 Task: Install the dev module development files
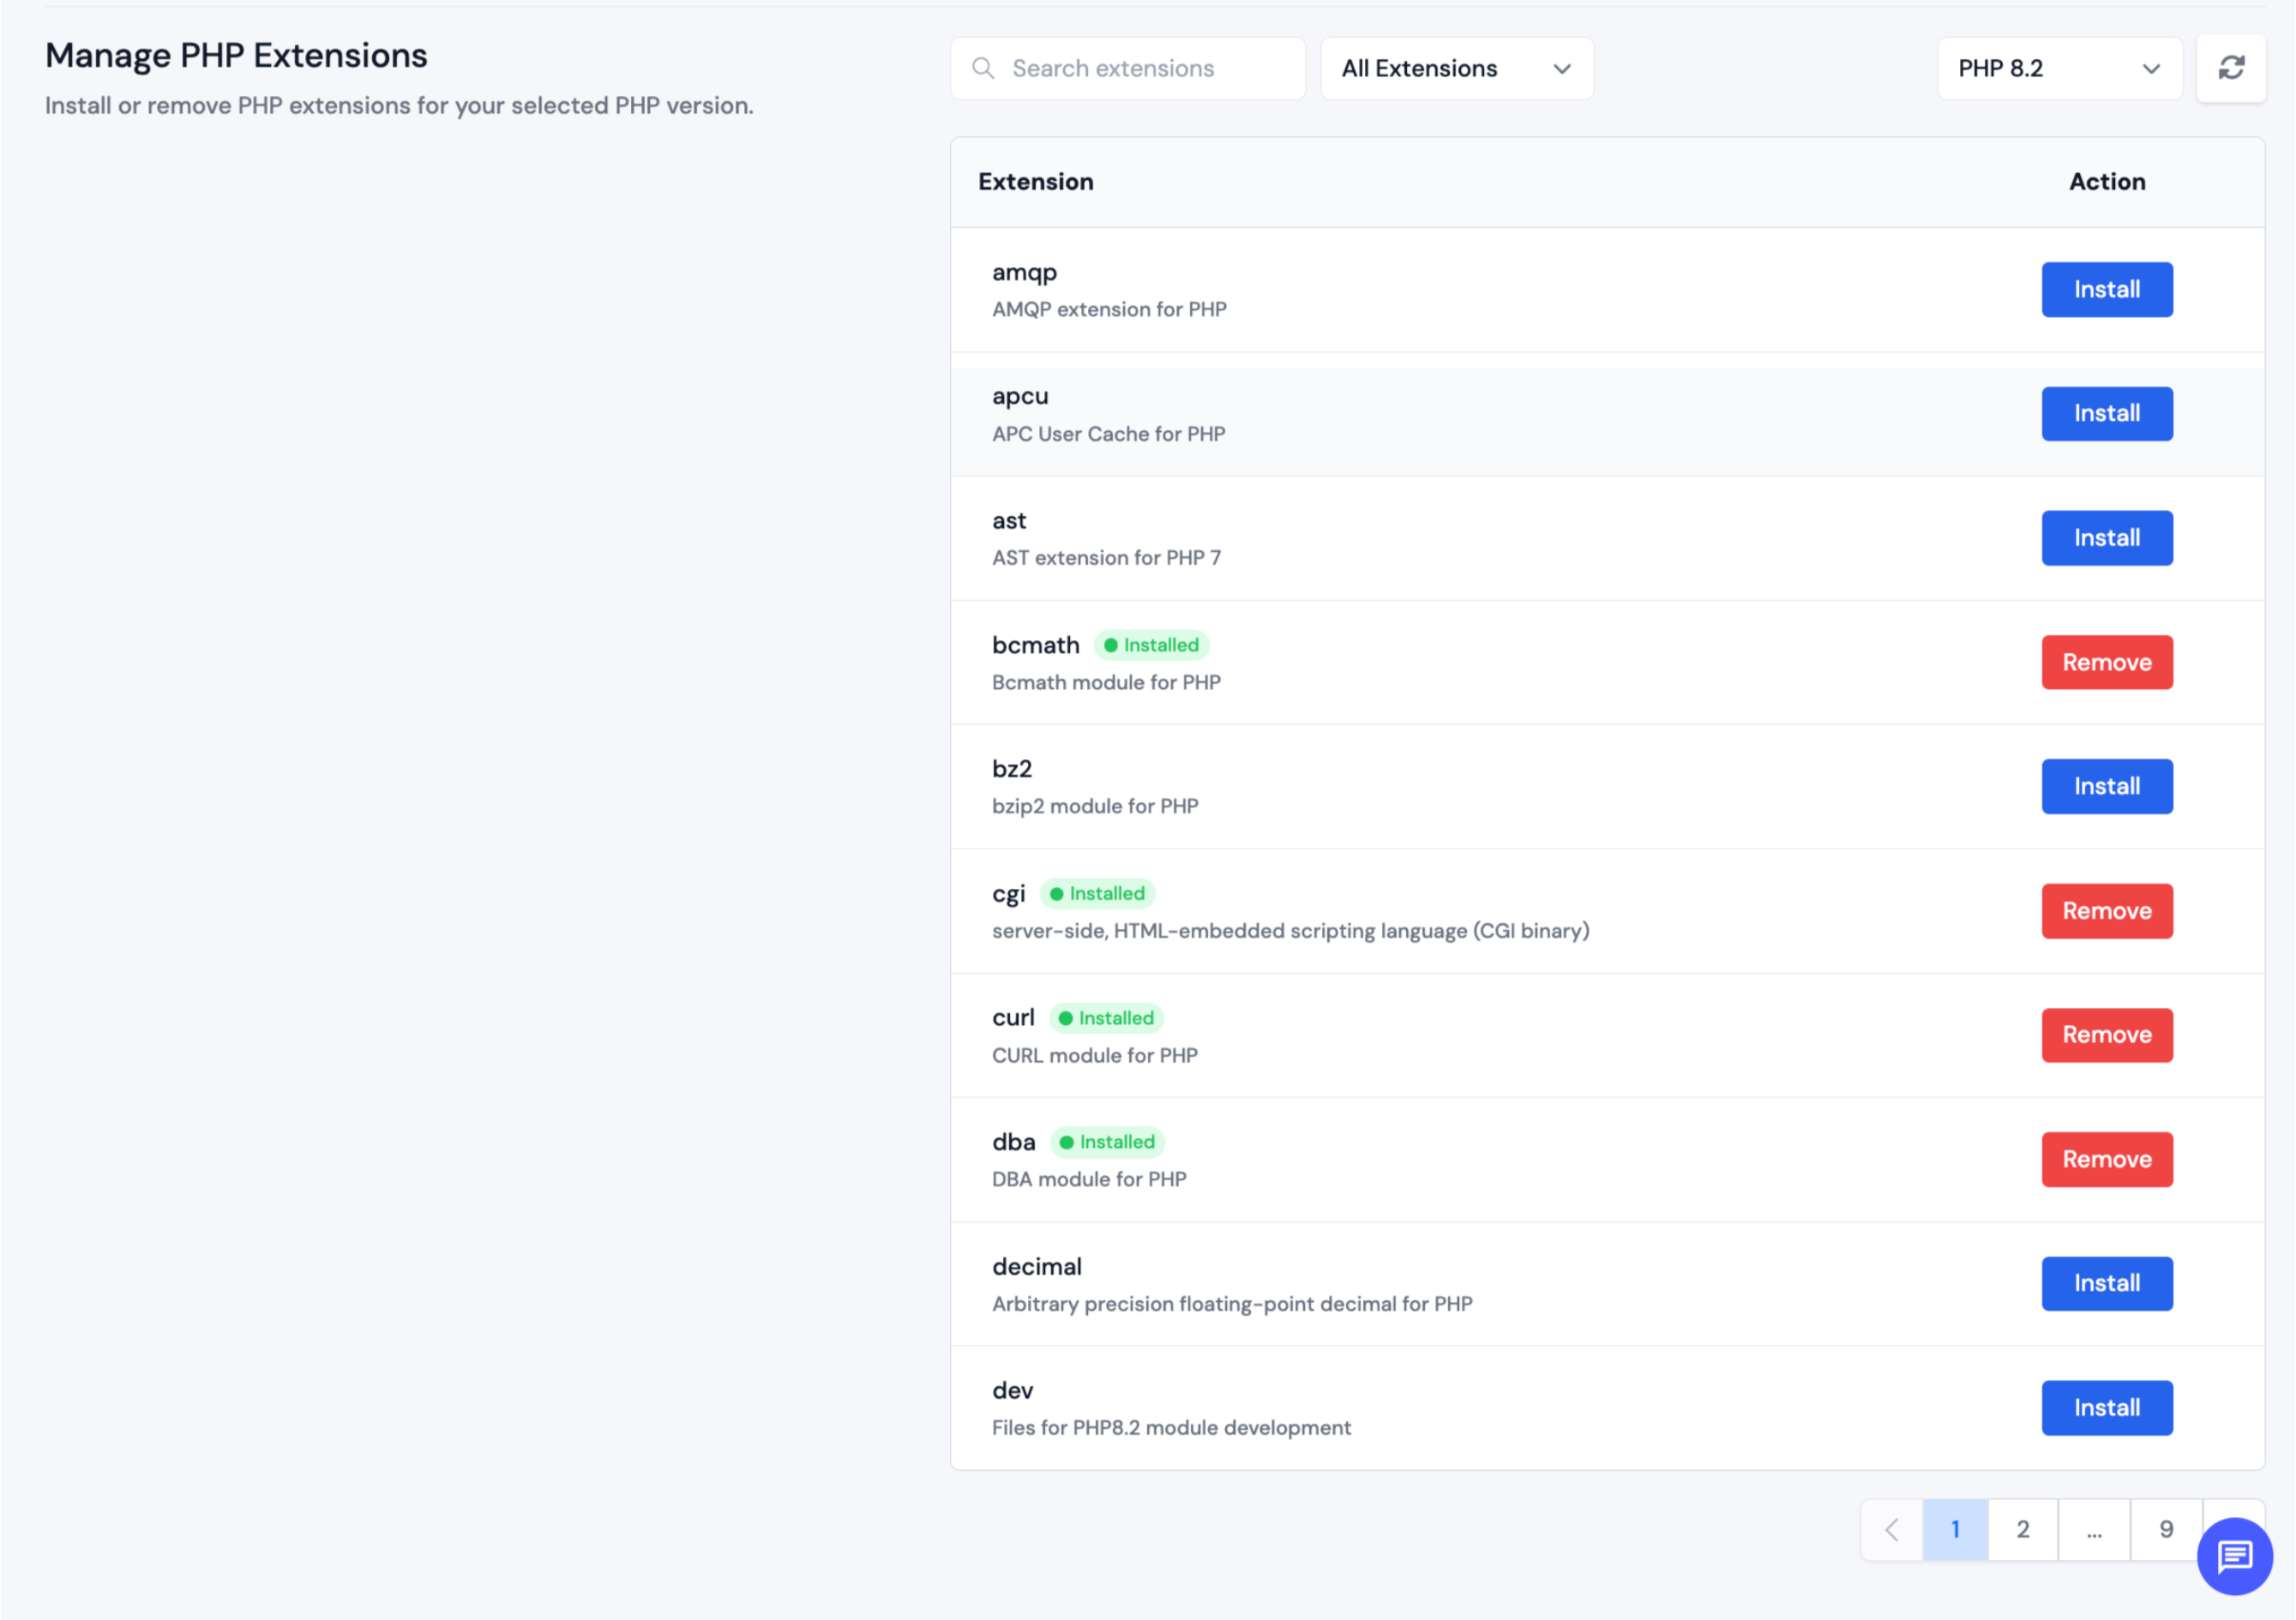tap(2107, 1407)
